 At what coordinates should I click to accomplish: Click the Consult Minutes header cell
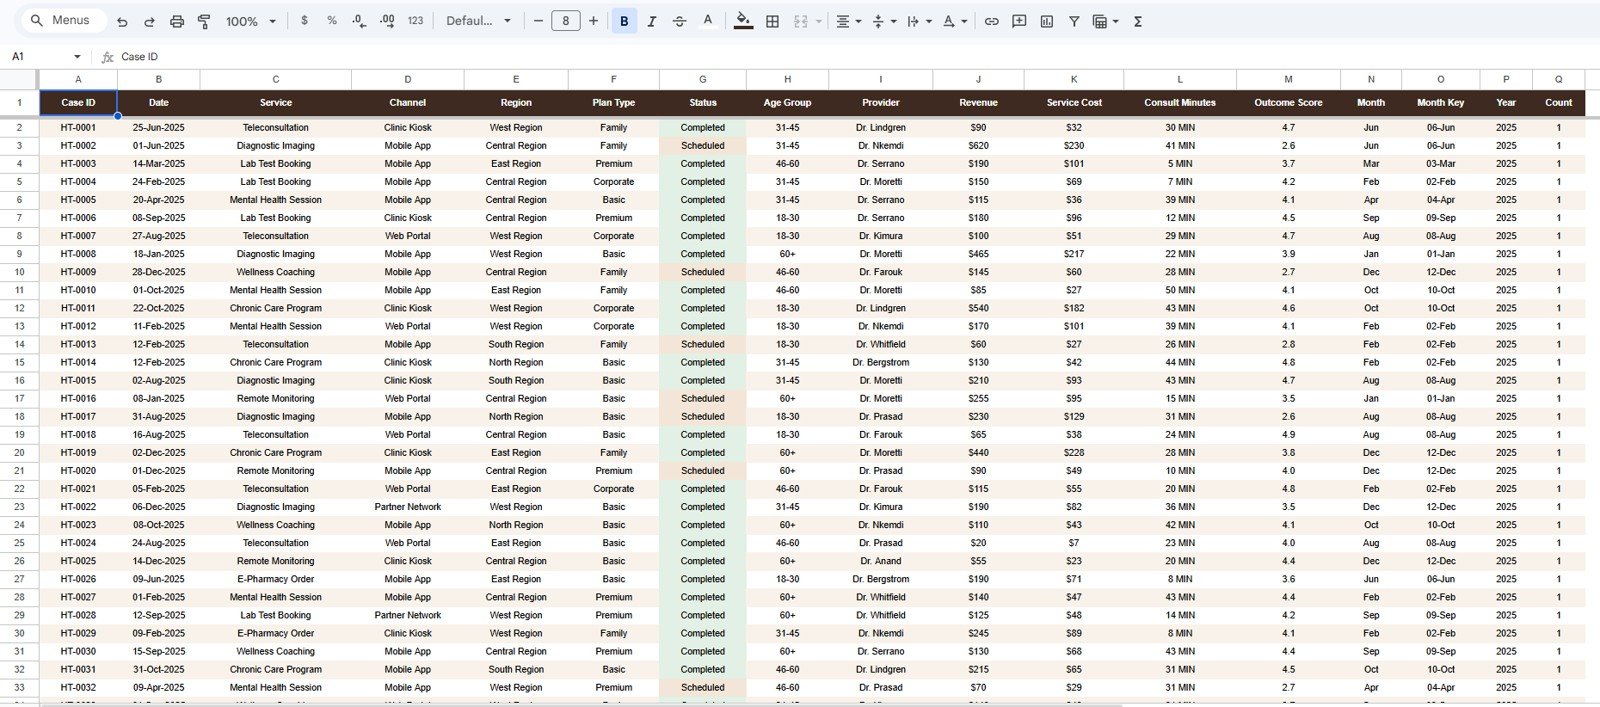click(x=1180, y=103)
